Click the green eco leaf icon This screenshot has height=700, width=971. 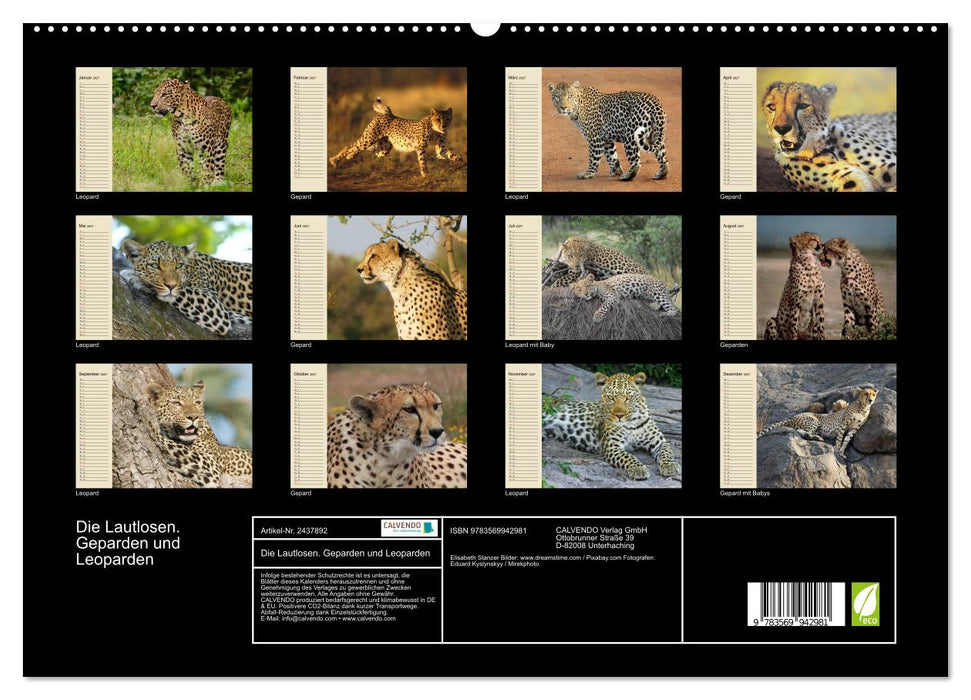(x=865, y=604)
